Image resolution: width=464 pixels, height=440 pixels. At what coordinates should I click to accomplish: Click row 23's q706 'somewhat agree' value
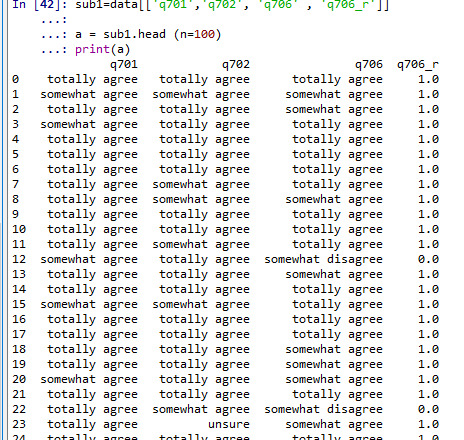tap(334, 425)
